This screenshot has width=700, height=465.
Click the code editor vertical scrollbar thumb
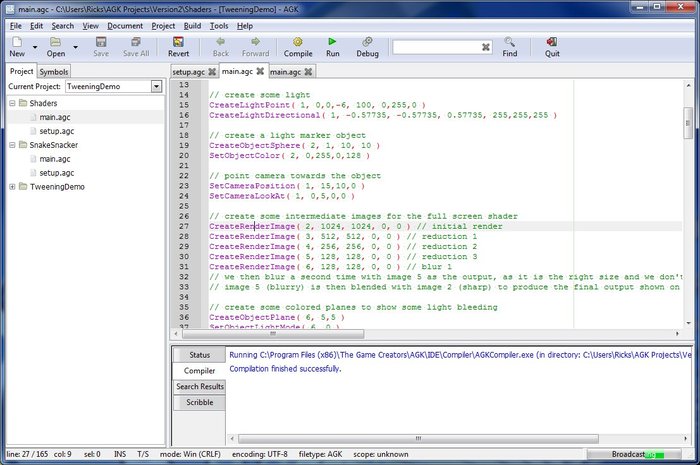tap(688, 123)
